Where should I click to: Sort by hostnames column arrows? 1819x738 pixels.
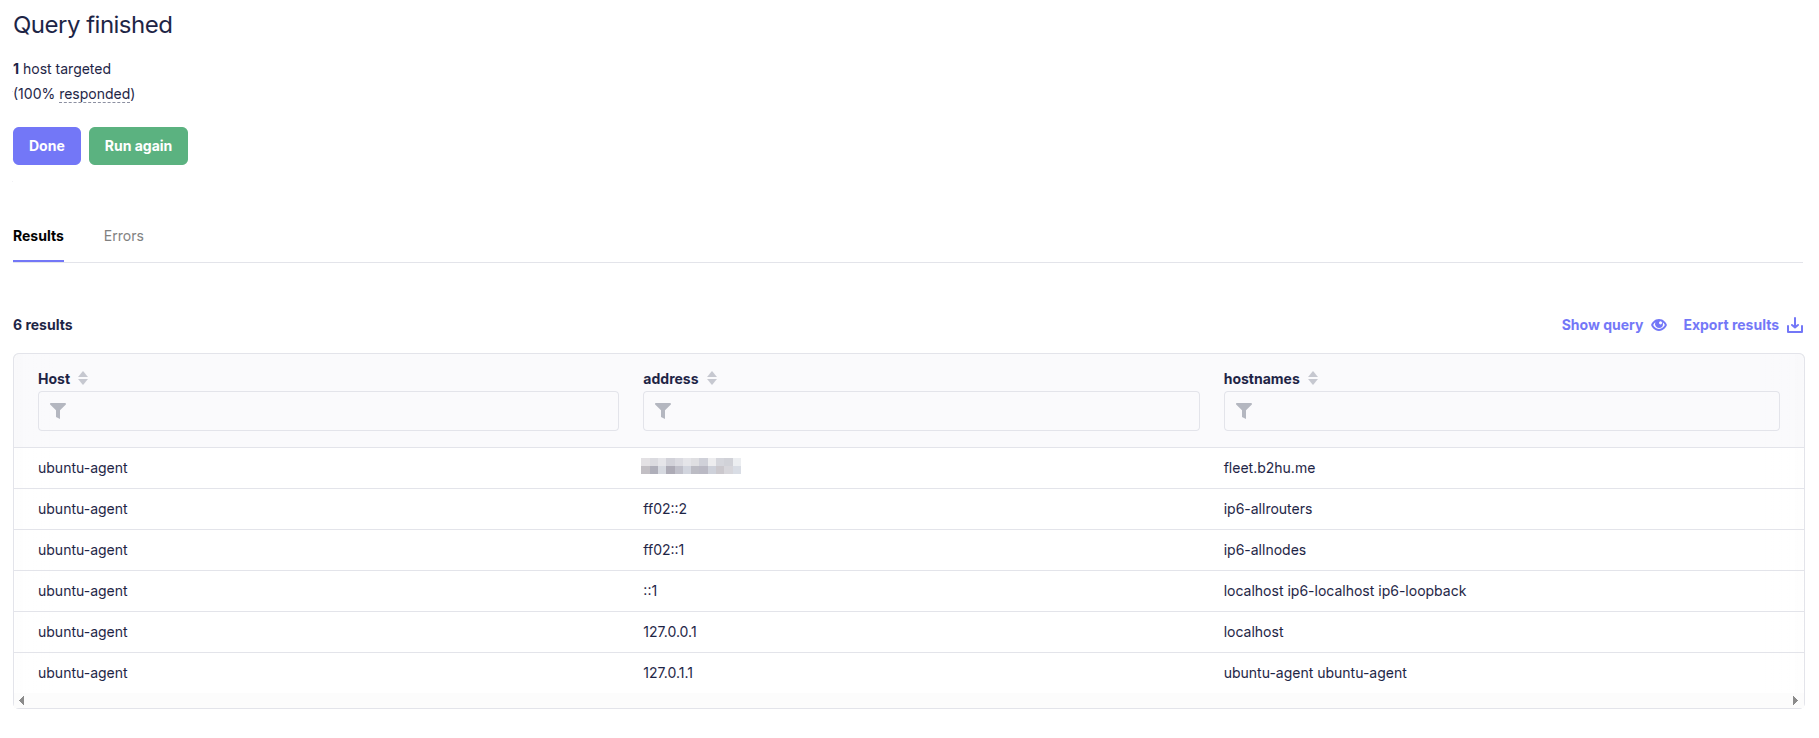pos(1313,378)
